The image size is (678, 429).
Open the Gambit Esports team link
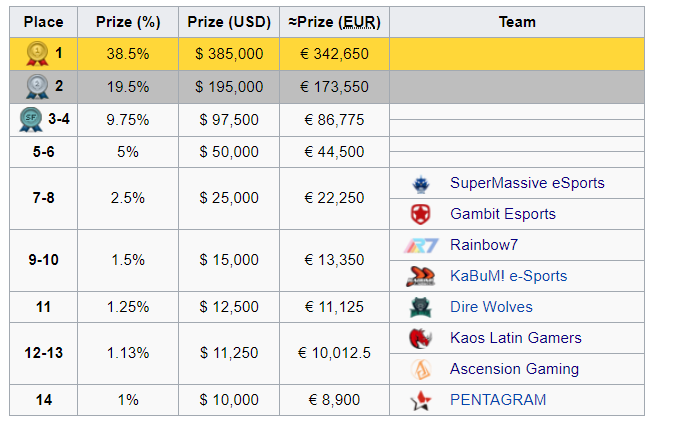point(503,214)
